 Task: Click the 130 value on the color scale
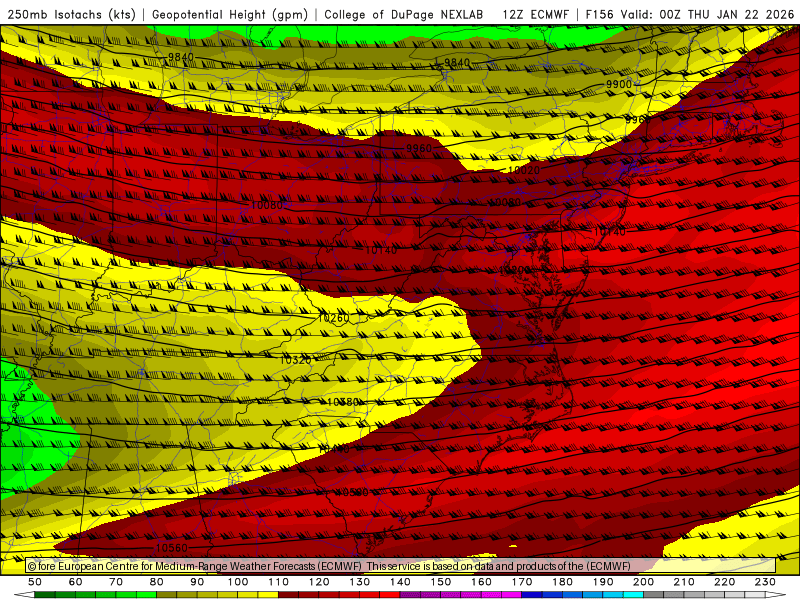360,582
